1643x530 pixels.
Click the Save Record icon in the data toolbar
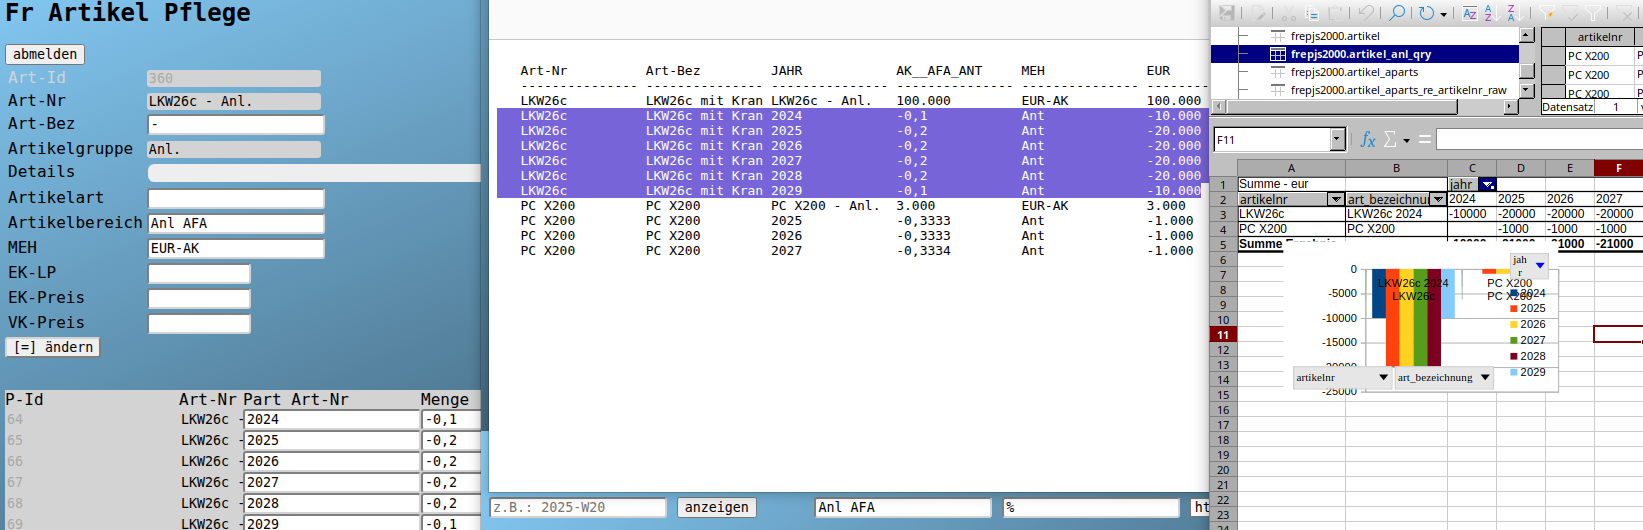(x=1227, y=13)
